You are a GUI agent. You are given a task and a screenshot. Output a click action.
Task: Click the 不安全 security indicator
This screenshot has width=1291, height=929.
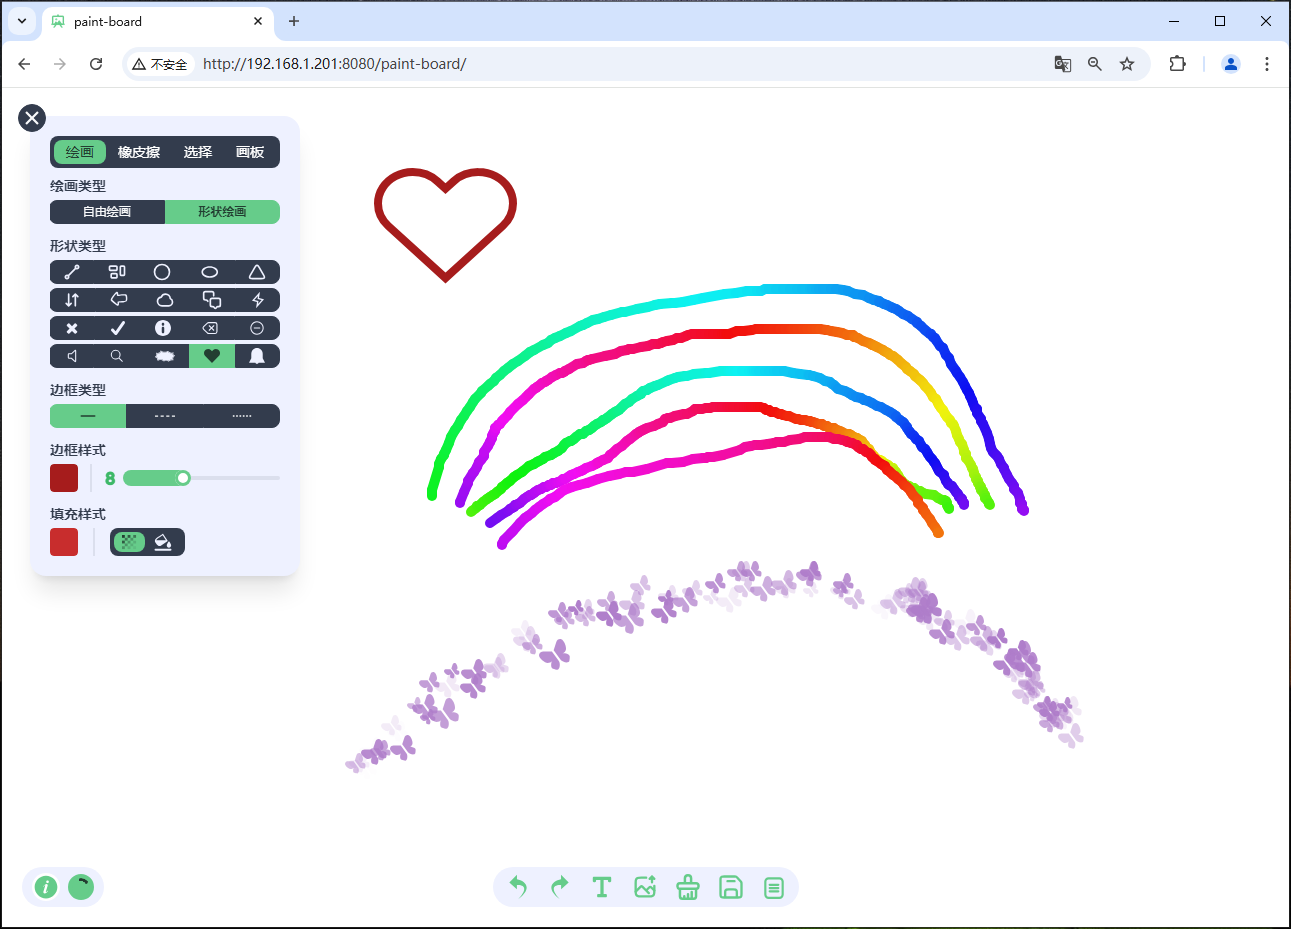(x=161, y=64)
